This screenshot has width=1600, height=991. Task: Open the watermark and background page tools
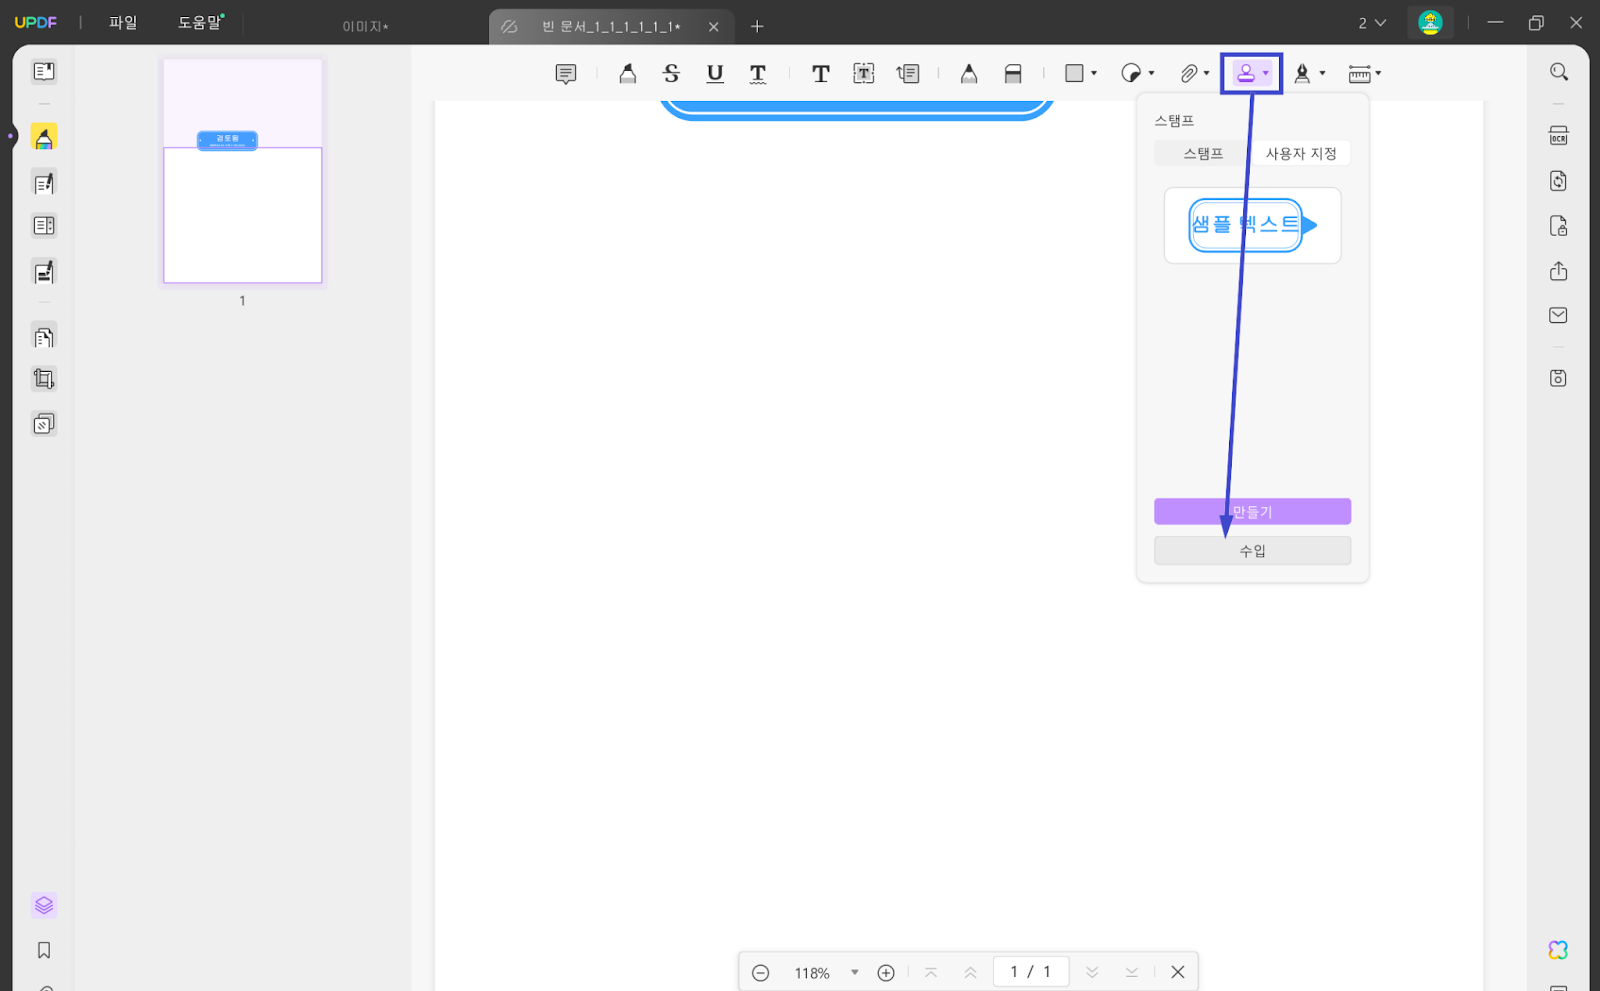(44, 424)
